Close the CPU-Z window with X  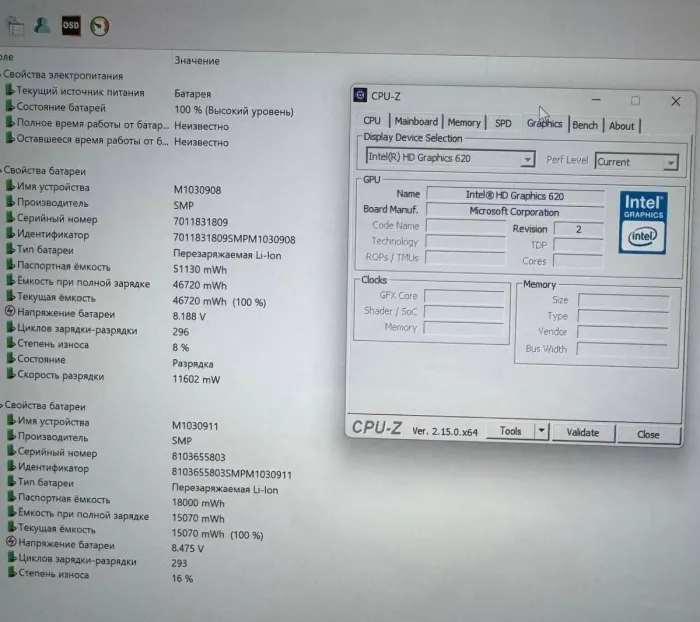pos(676,102)
